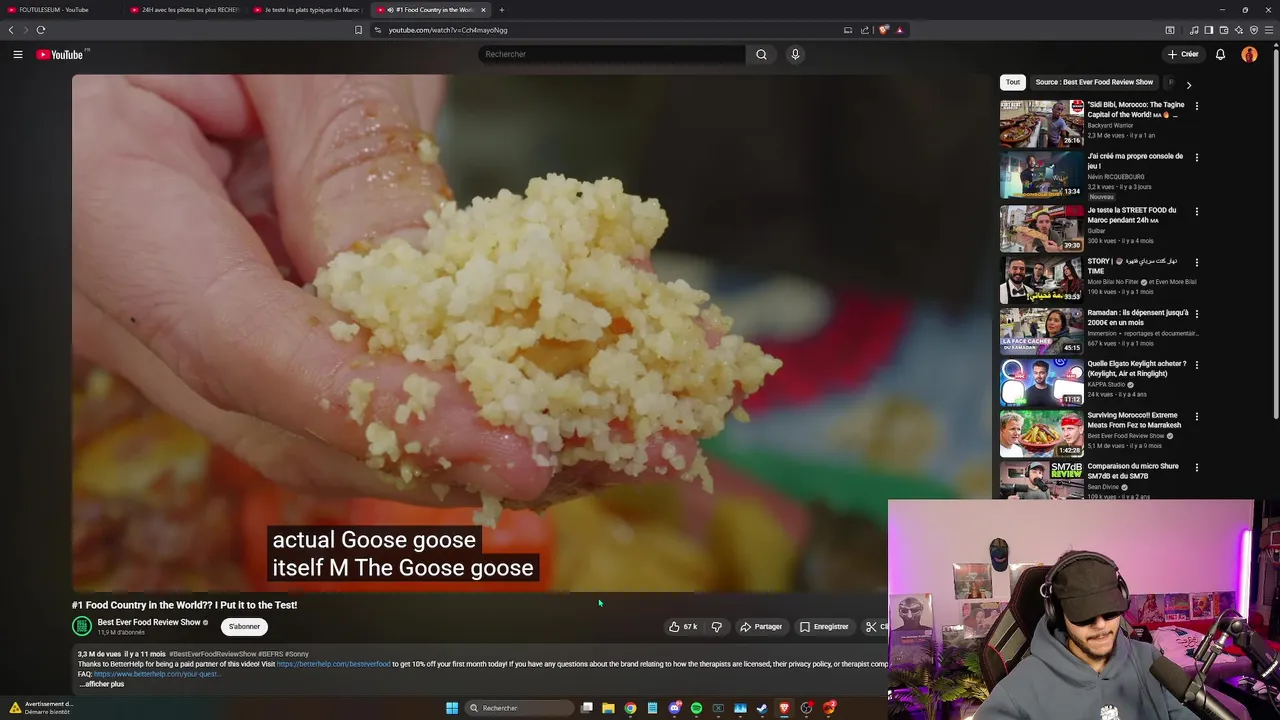Viewport: 1280px width, 720px height.
Task: Open Windows Start menu
Action: click(452, 708)
